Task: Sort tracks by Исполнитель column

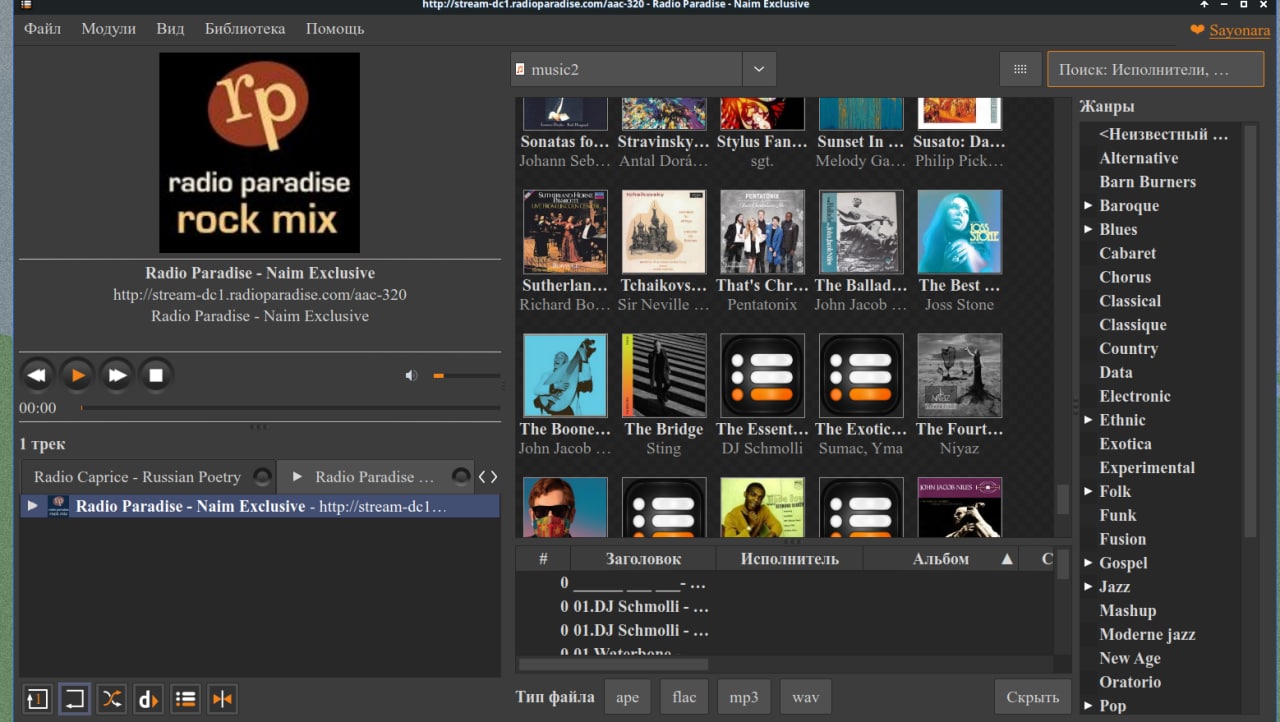Action: coord(790,559)
